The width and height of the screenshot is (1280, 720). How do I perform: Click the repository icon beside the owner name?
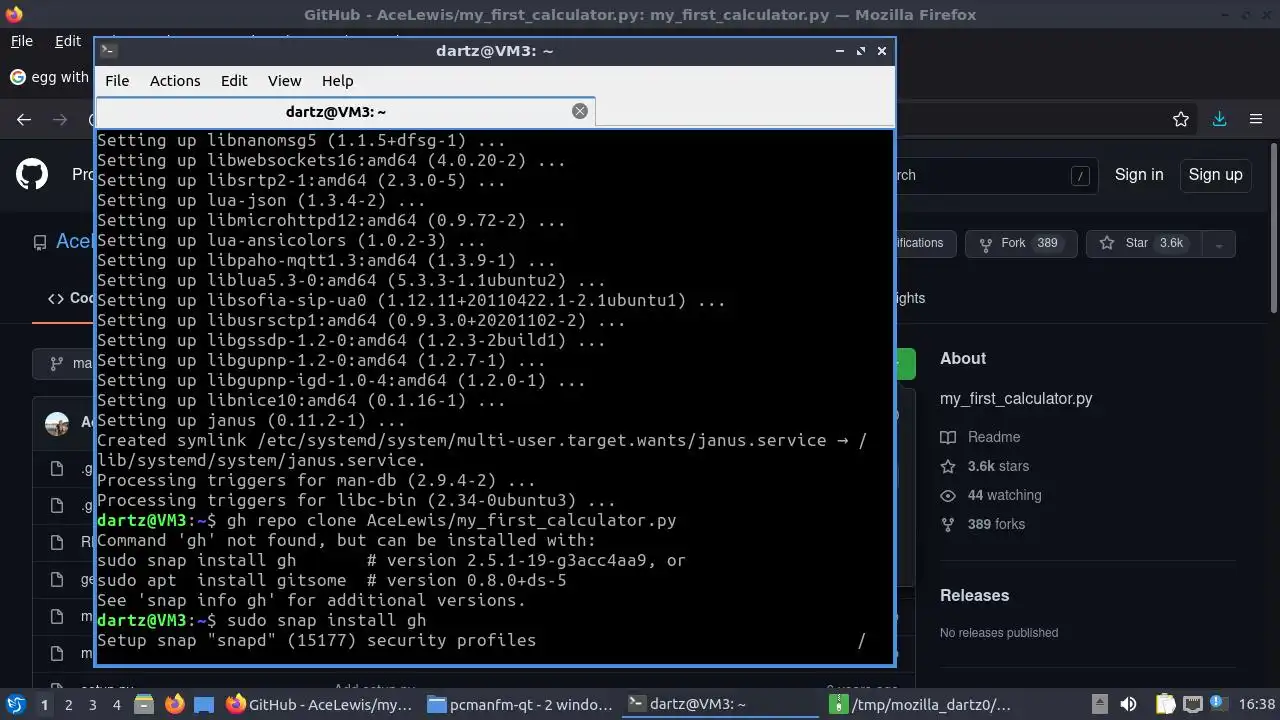point(40,242)
